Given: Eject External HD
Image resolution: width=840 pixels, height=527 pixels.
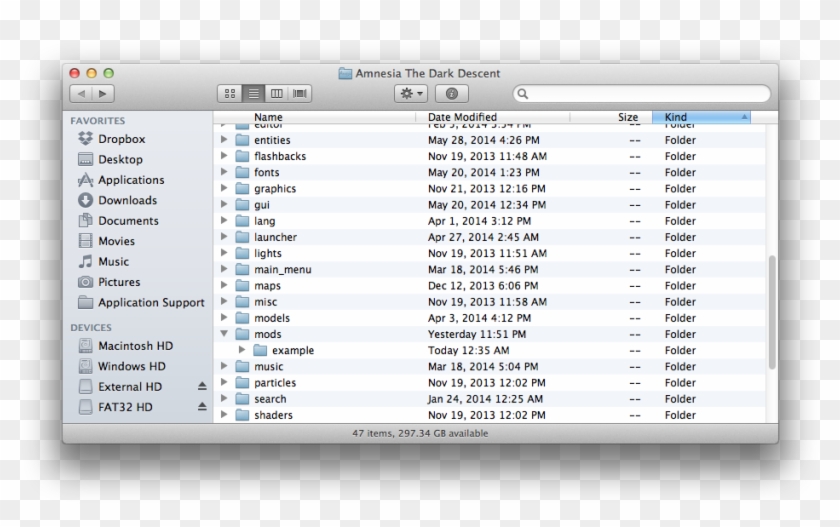Looking at the screenshot, I should tap(202, 386).
